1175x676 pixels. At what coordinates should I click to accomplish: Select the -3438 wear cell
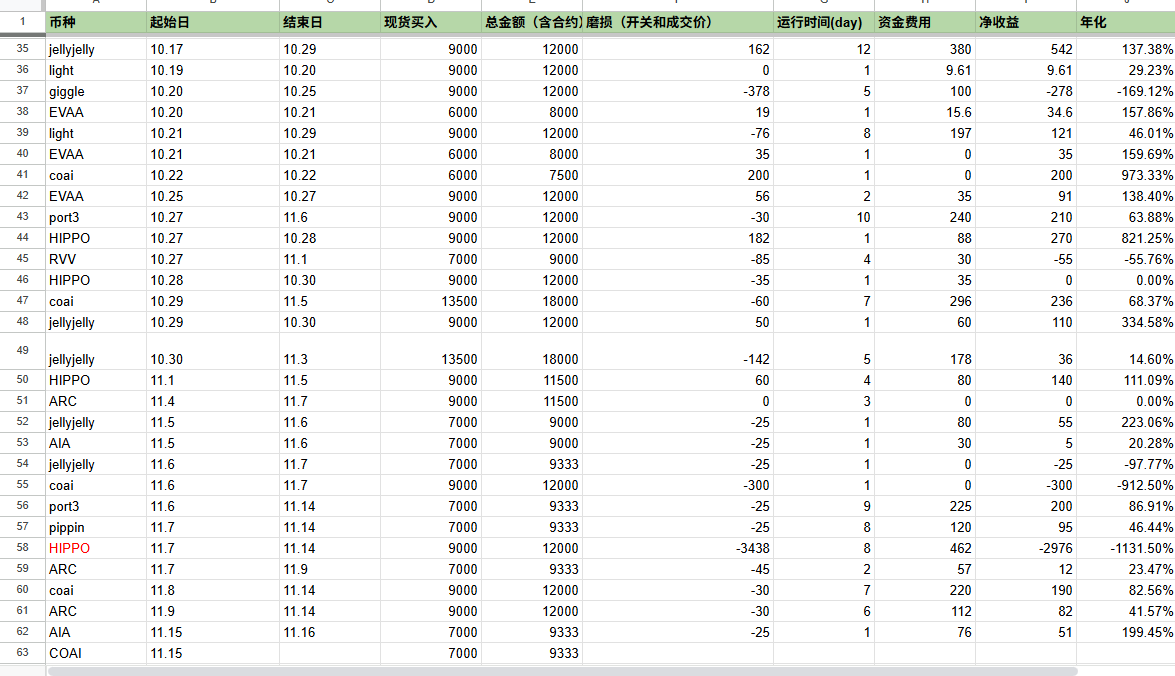point(678,548)
